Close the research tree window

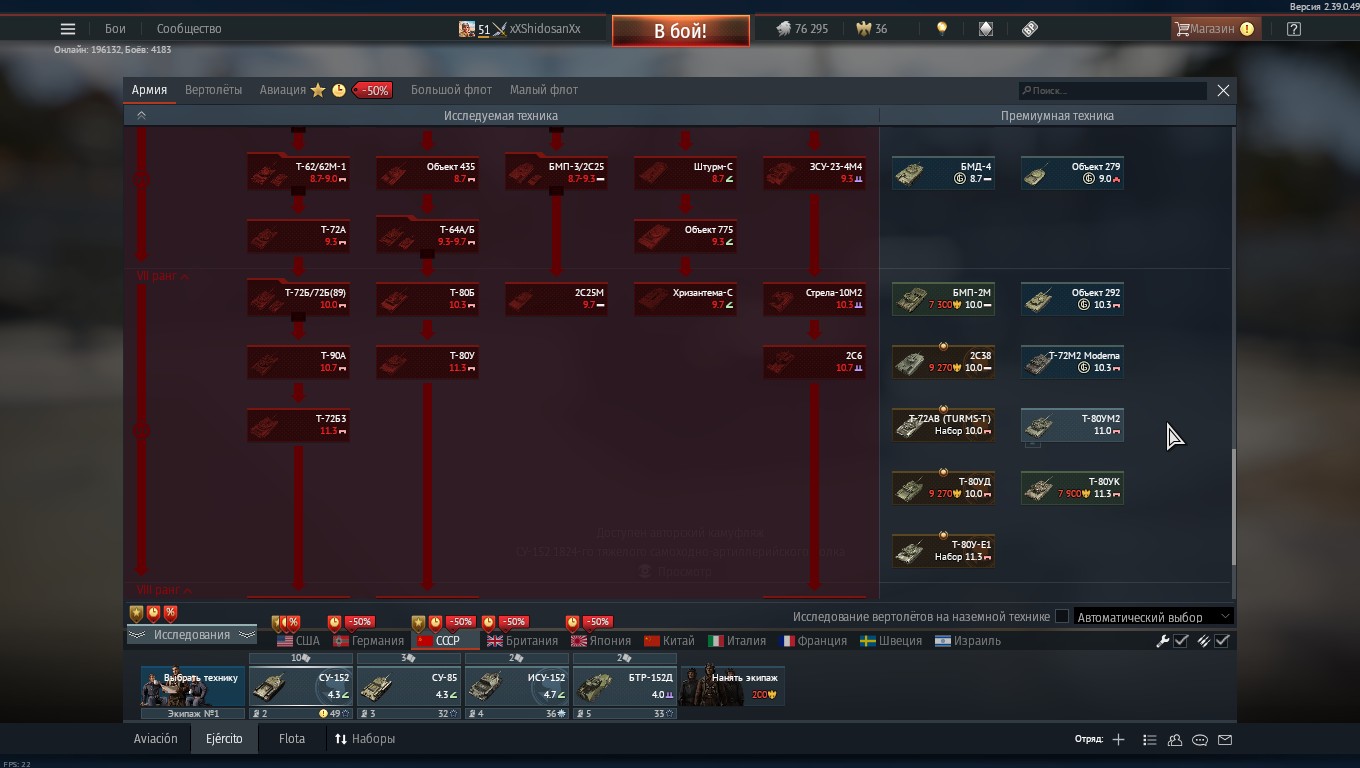click(x=1223, y=90)
